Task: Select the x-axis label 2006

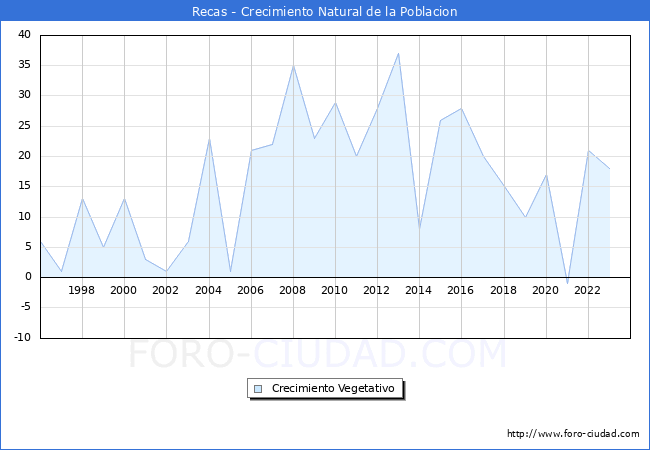Action: point(250,290)
